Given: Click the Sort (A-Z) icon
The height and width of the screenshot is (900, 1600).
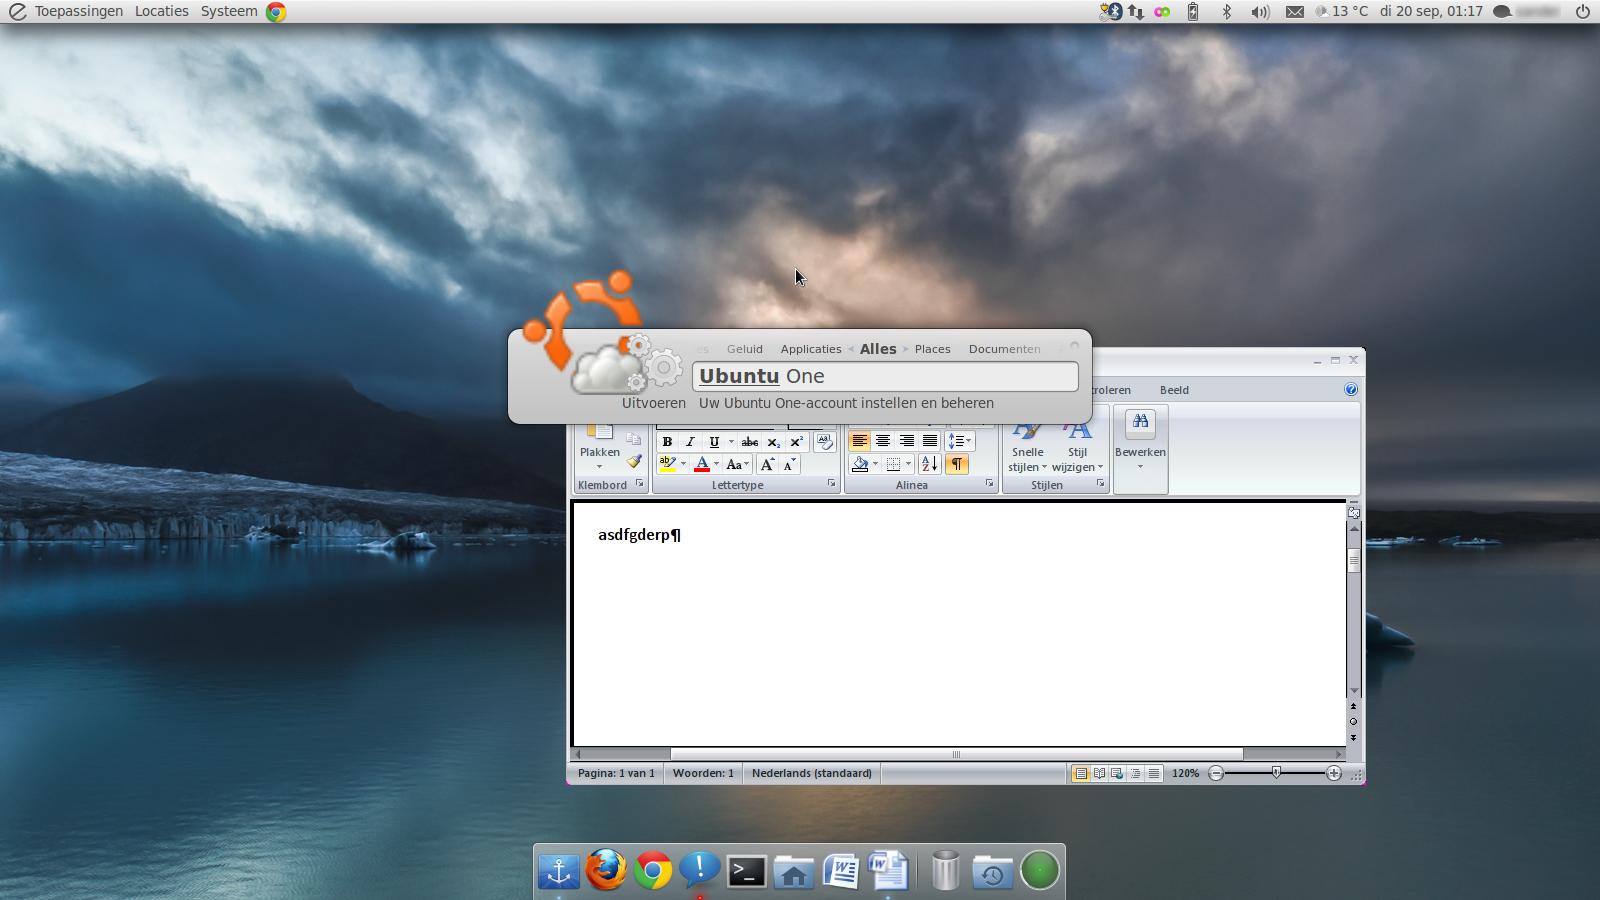Looking at the screenshot, I should [929, 464].
